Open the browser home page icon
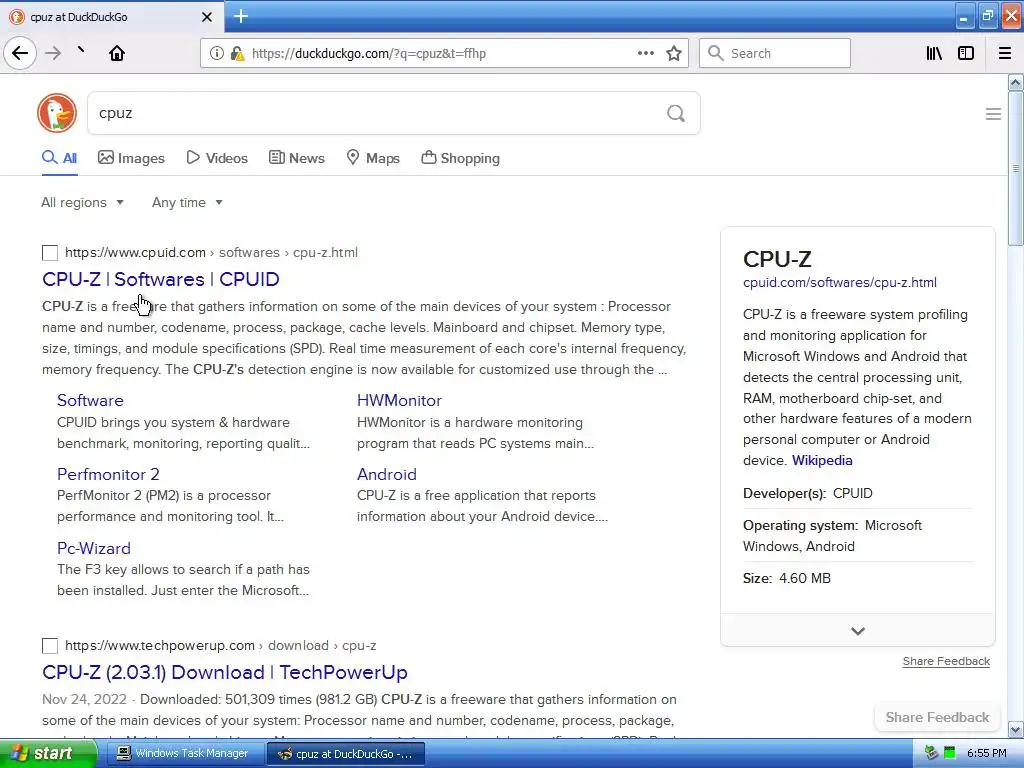This screenshot has height=768, width=1024. pos(117,53)
